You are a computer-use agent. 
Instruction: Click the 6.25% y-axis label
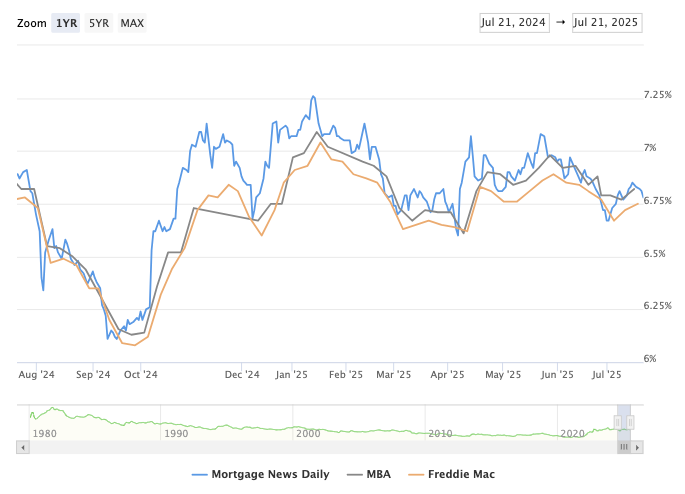pyautogui.click(x=657, y=306)
